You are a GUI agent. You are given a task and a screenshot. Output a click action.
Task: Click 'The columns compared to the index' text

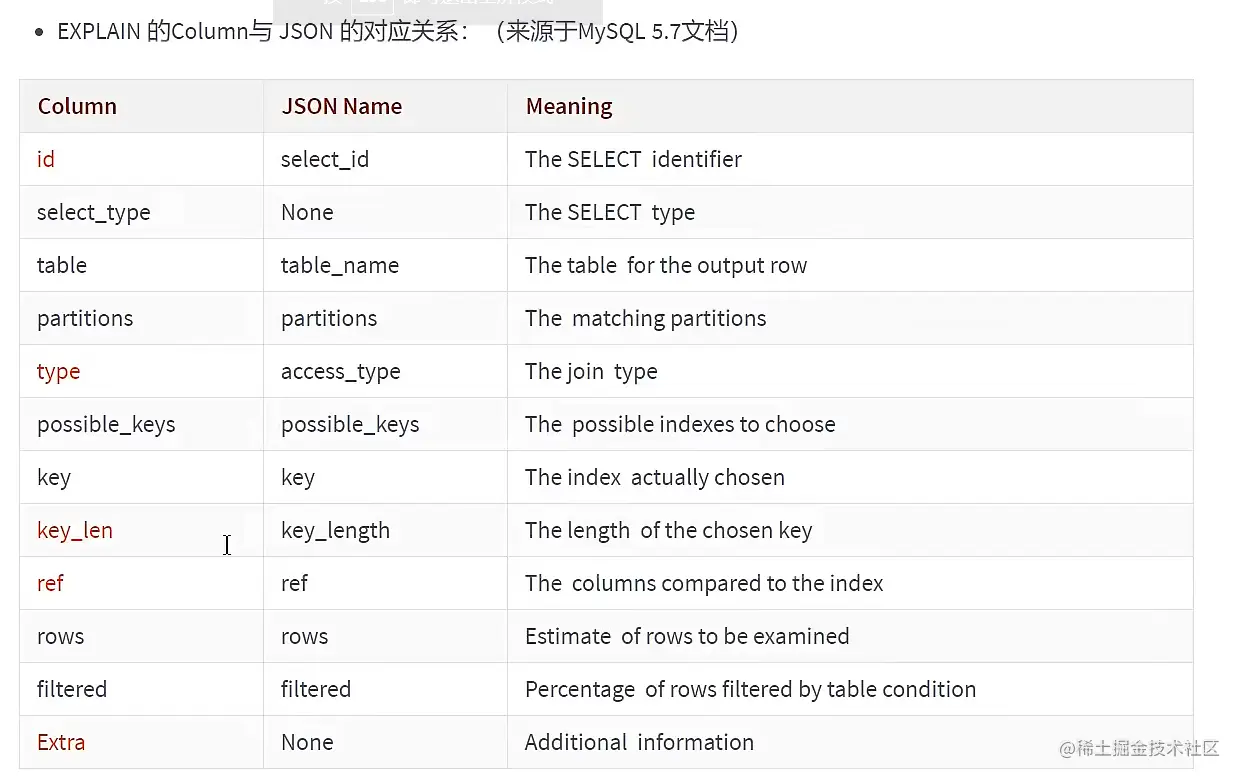point(704,583)
